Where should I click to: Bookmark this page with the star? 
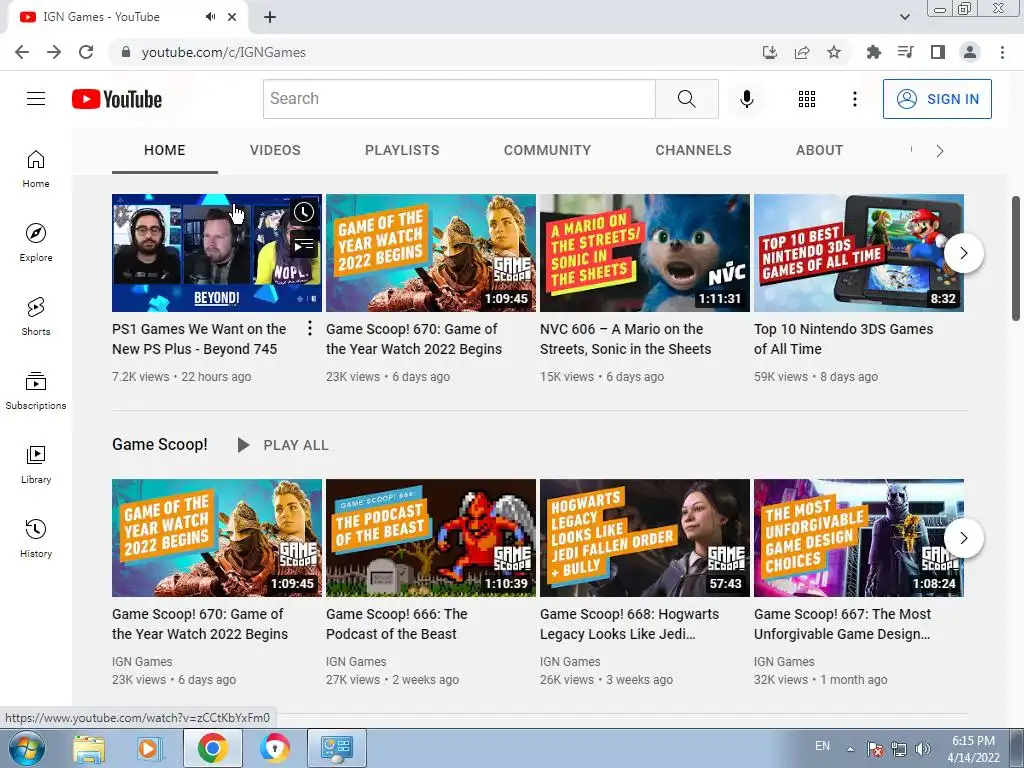(x=834, y=52)
